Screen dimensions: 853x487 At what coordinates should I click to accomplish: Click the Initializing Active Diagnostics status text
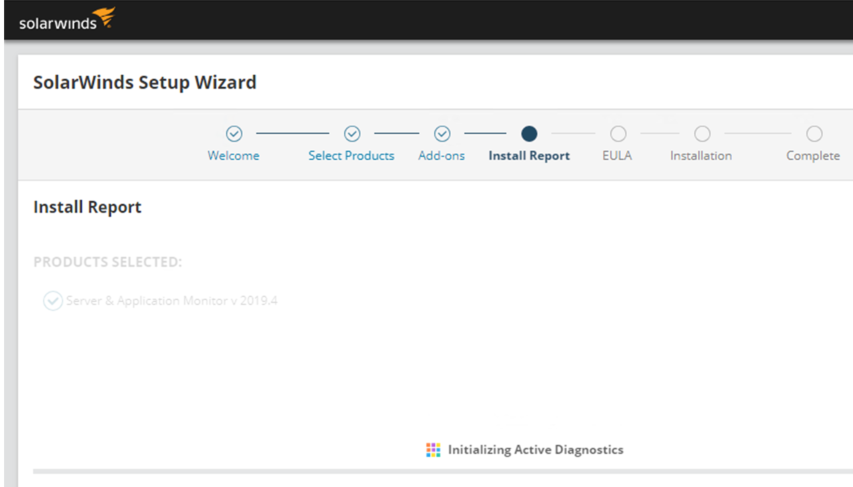[535, 450]
